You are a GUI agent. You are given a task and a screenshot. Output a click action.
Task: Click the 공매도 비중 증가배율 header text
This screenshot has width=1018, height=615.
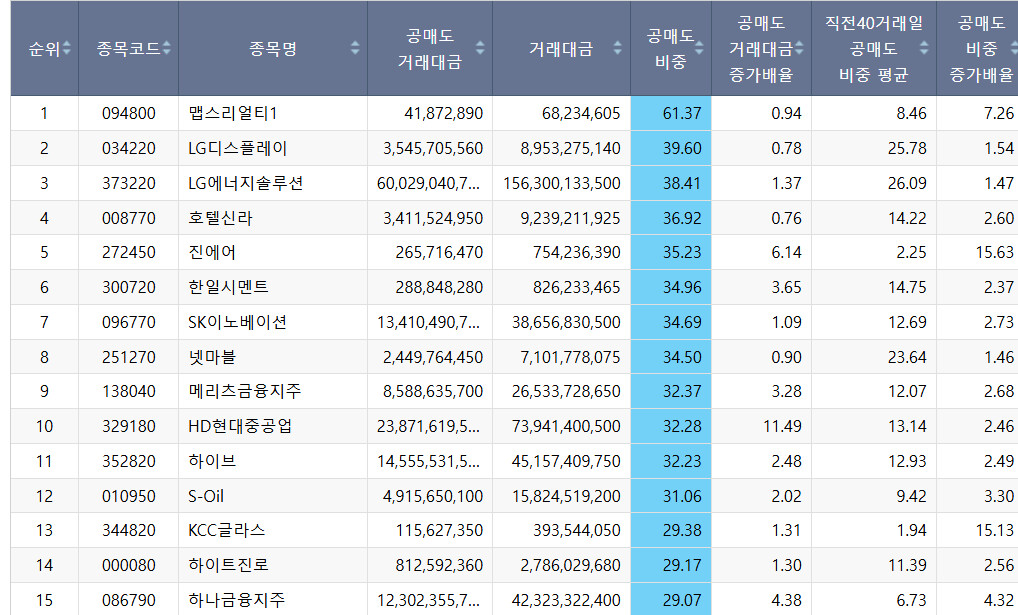[x=980, y=48]
